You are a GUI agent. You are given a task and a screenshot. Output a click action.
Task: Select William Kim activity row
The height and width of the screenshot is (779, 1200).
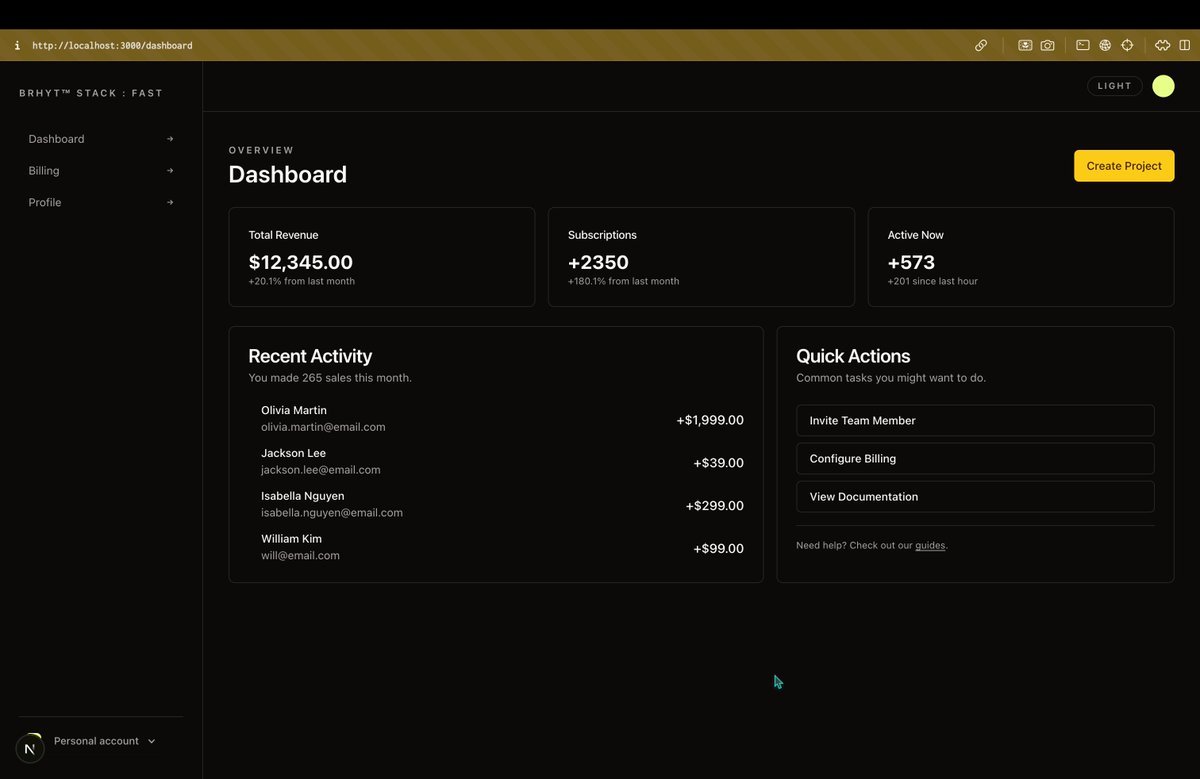click(496, 548)
